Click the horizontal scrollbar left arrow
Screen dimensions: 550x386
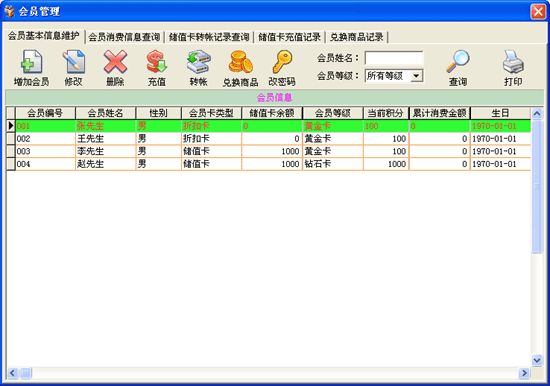tap(12, 373)
